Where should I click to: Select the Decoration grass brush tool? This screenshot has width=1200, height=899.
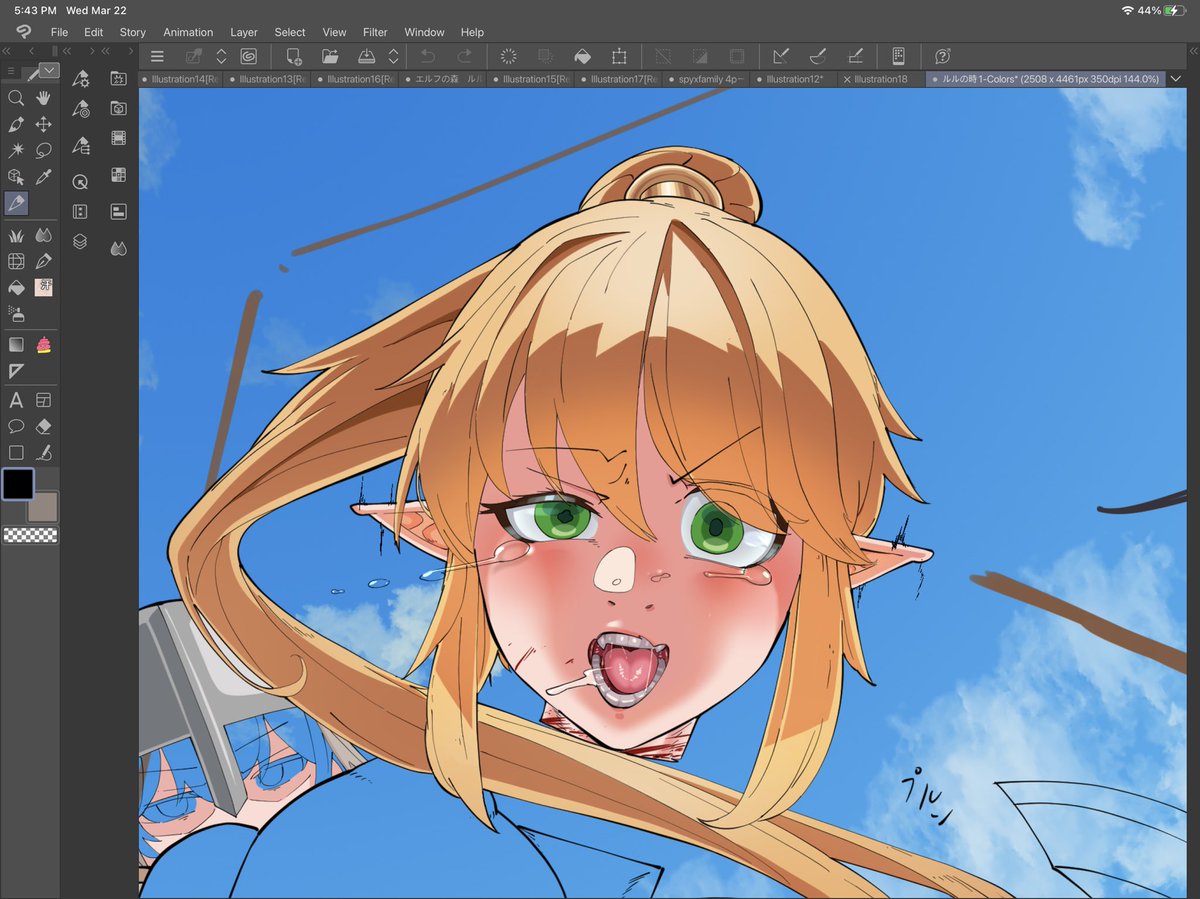[x=16, y=236]
